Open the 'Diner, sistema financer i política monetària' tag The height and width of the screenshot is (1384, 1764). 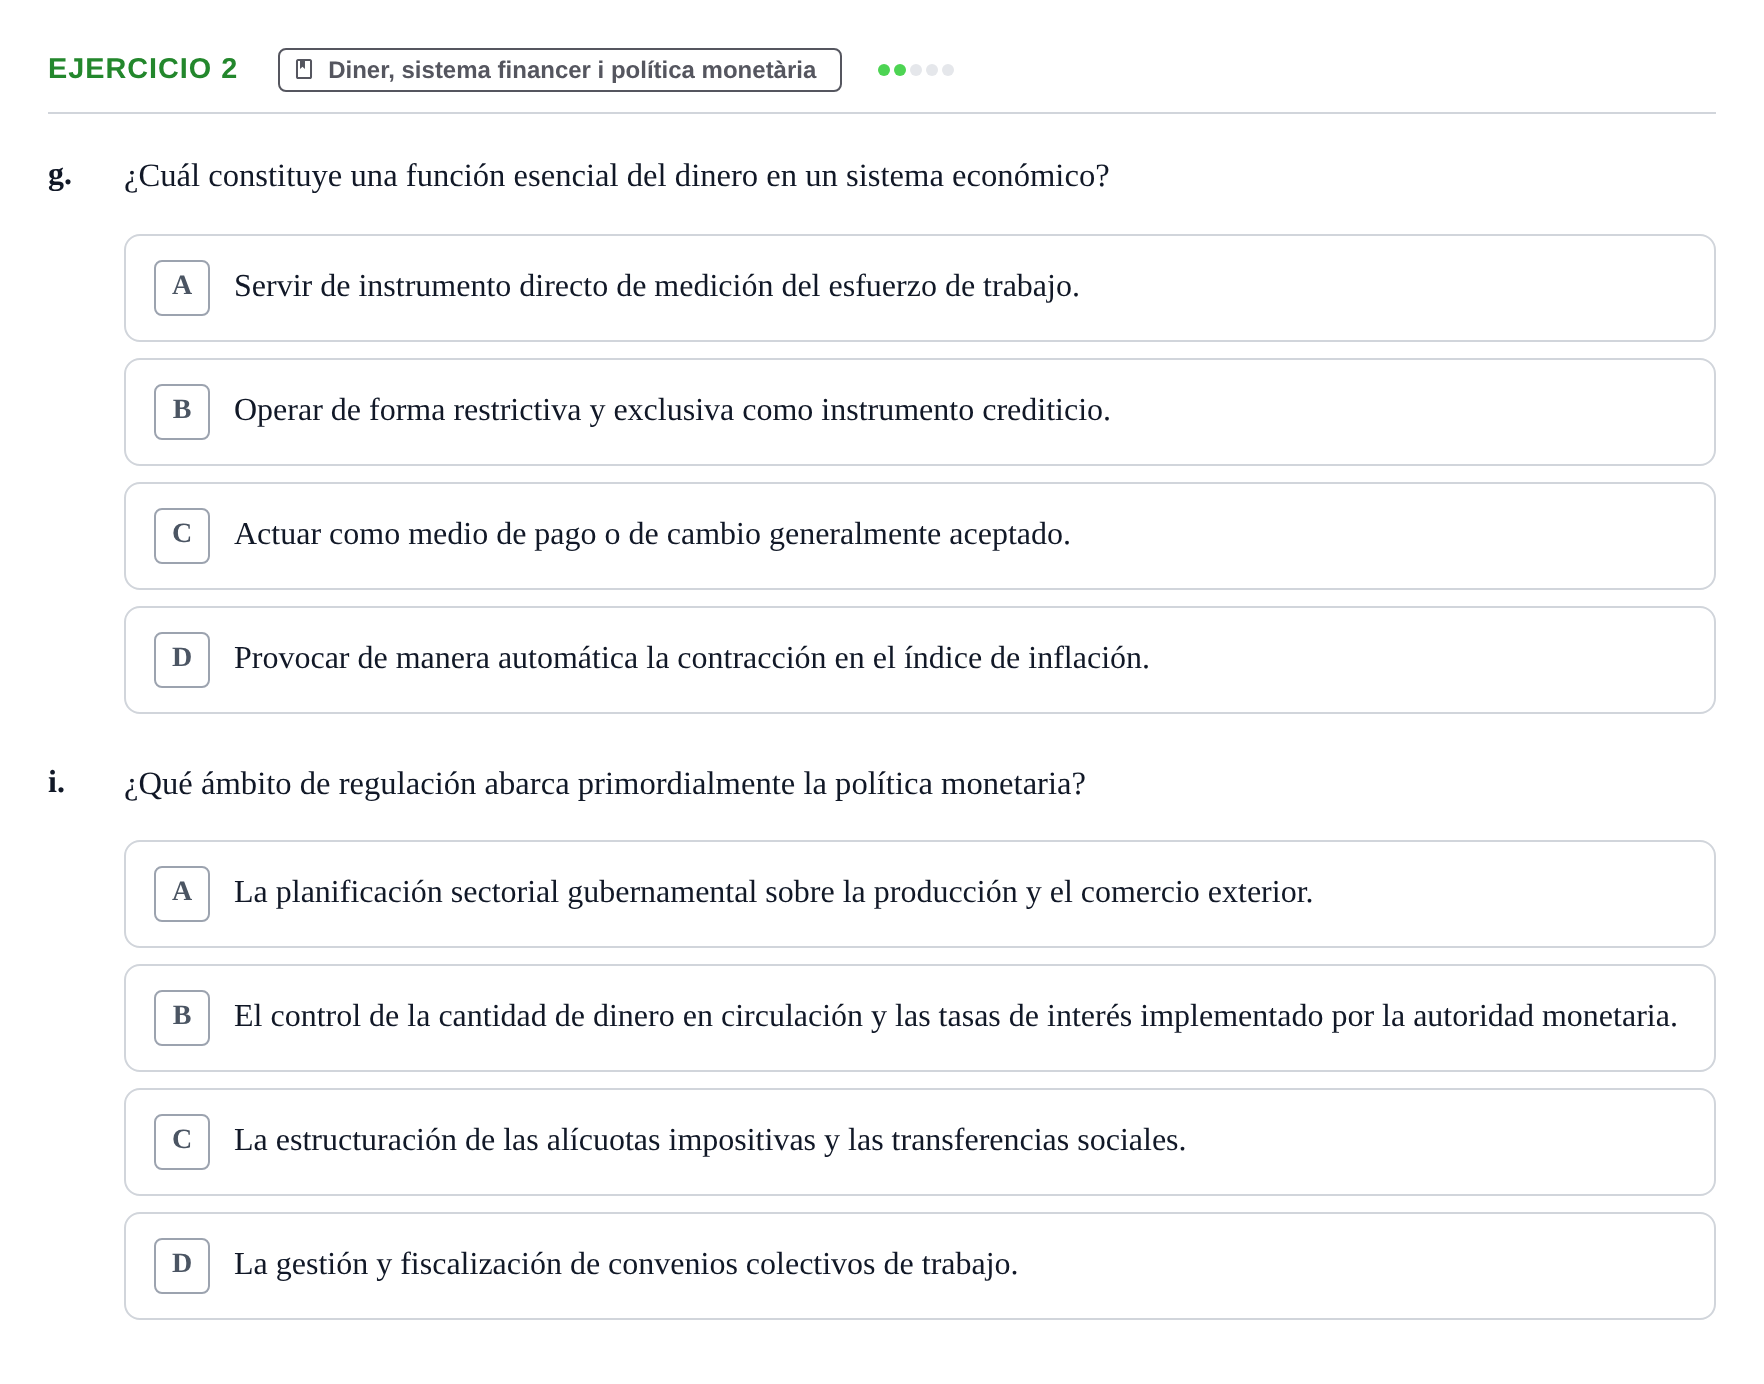(560, 70)
